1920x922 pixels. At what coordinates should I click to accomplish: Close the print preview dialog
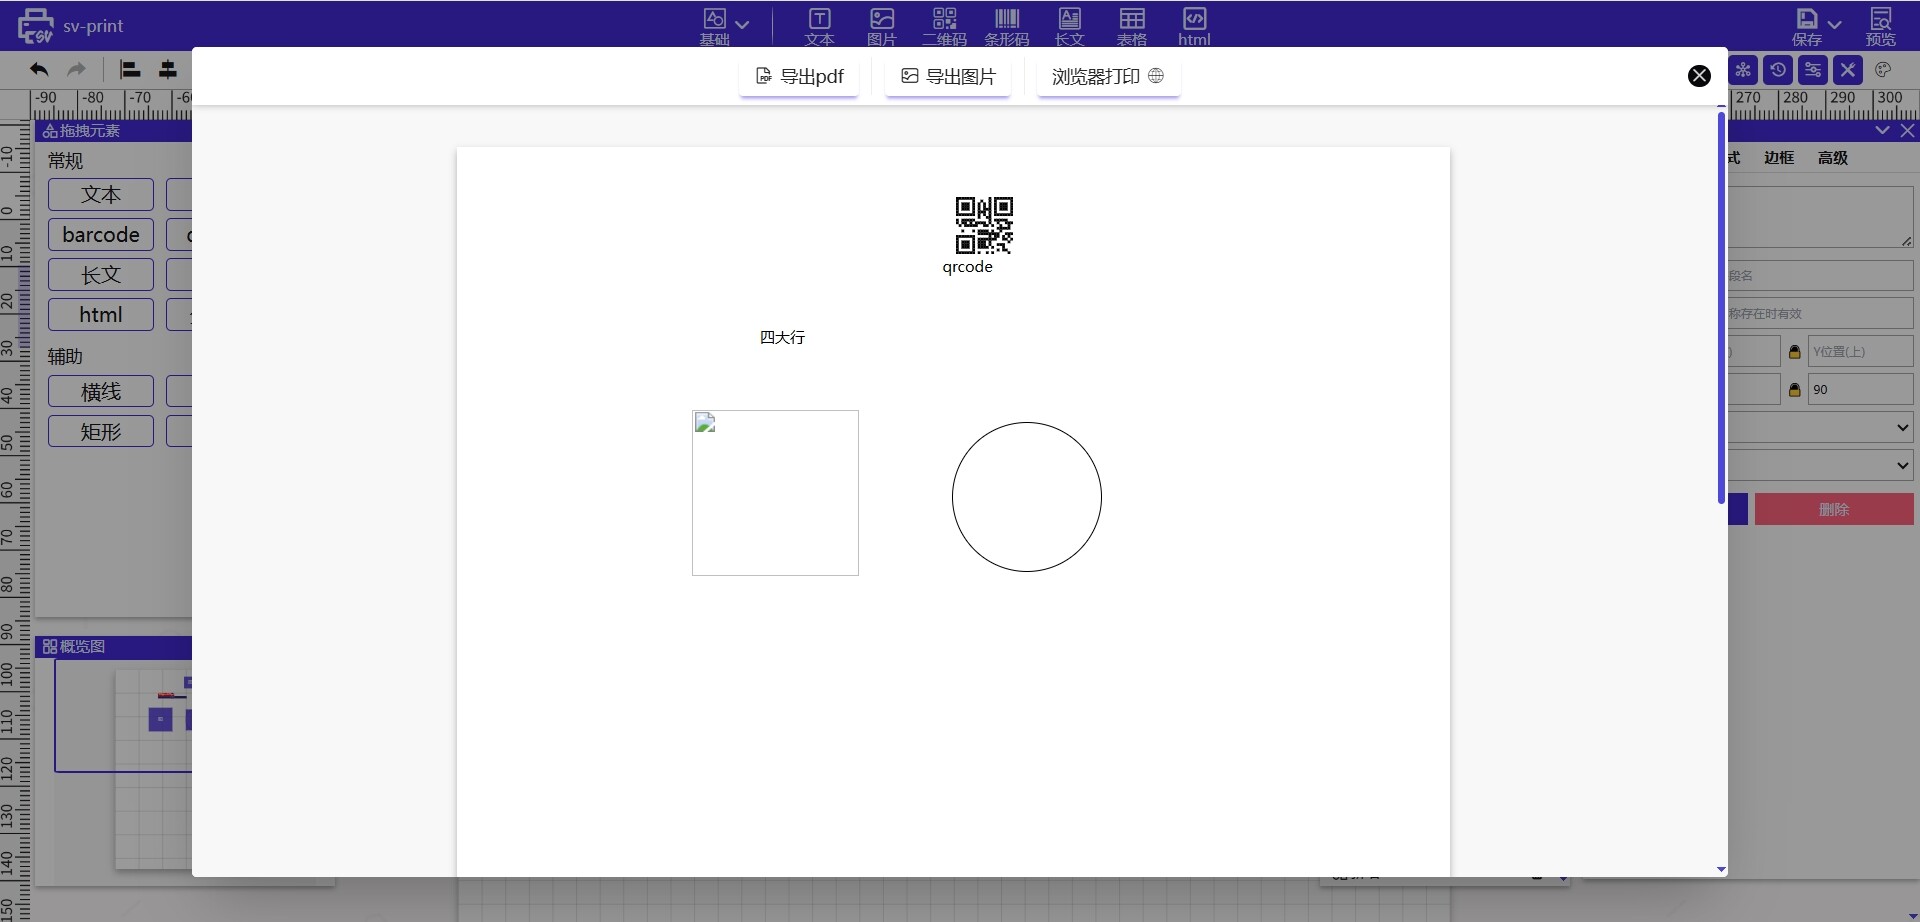(x=1699, y=76)
